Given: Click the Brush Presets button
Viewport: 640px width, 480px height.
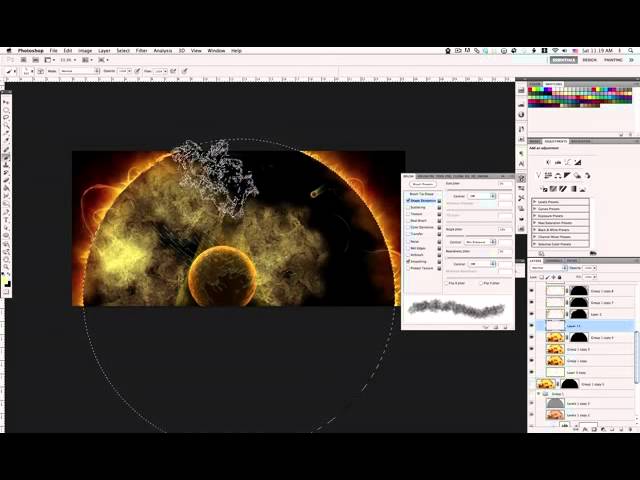Looking at the screenshot, I should (x=422, y=184).
